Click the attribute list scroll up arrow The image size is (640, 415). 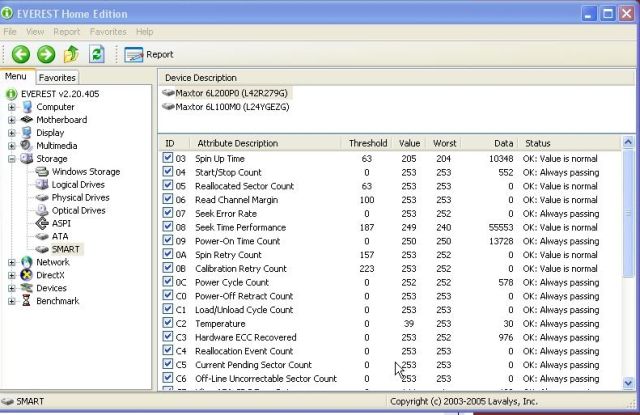628,142
